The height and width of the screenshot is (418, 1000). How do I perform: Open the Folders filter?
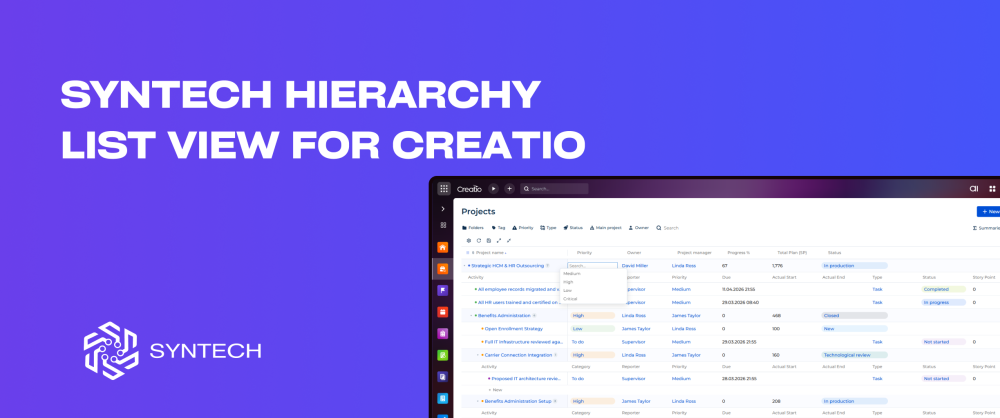pos(472,228)
